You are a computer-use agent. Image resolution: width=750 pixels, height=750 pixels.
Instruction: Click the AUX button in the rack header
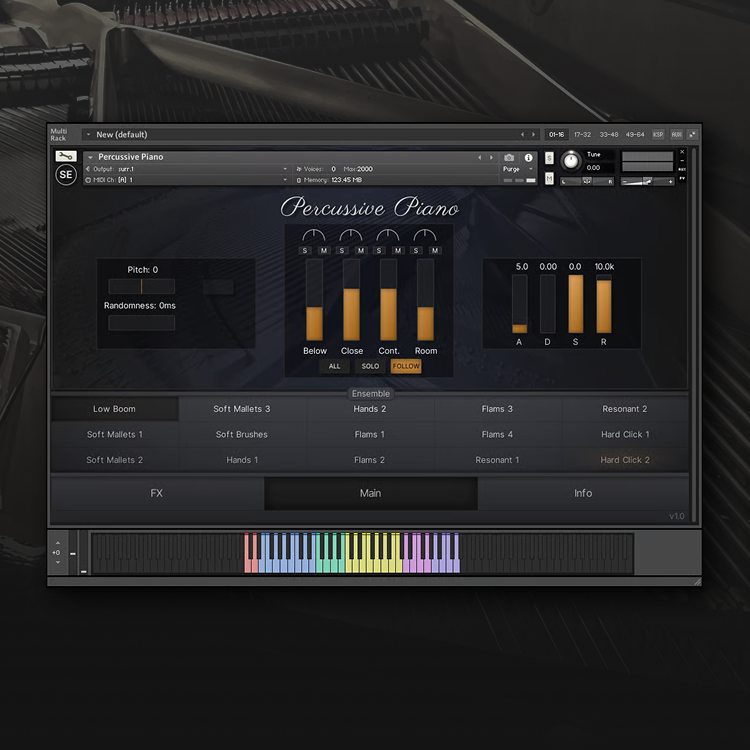point(677,134)
